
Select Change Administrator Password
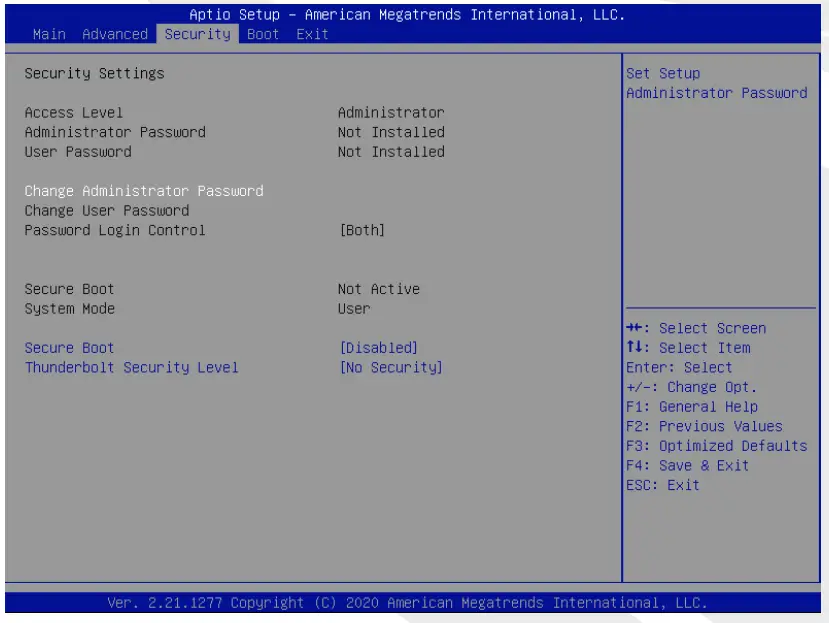(x=144, y=191)
